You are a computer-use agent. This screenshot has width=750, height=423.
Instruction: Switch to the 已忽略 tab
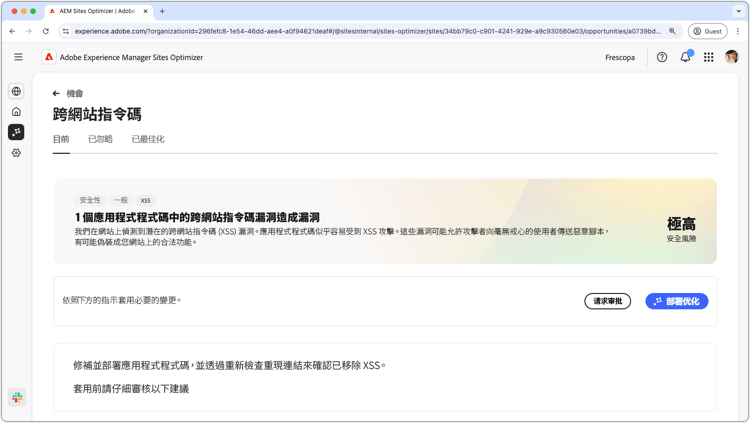(100, 139)
